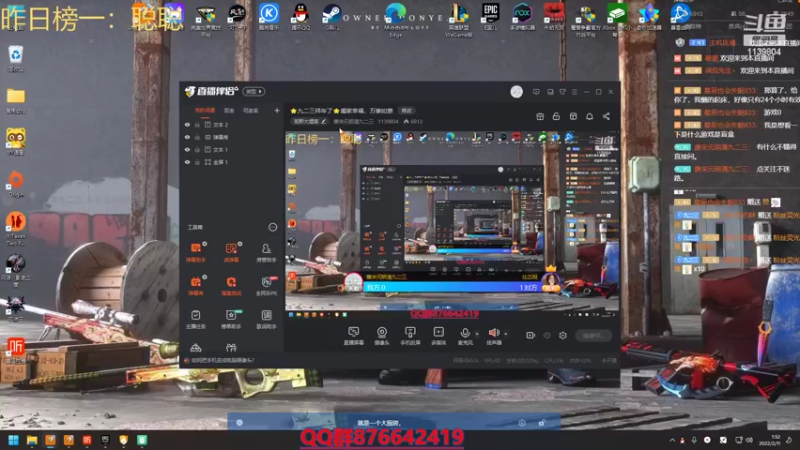Switch to the second scene tab
The height and width of the screenshot is (450, 800).
point(229,110)
